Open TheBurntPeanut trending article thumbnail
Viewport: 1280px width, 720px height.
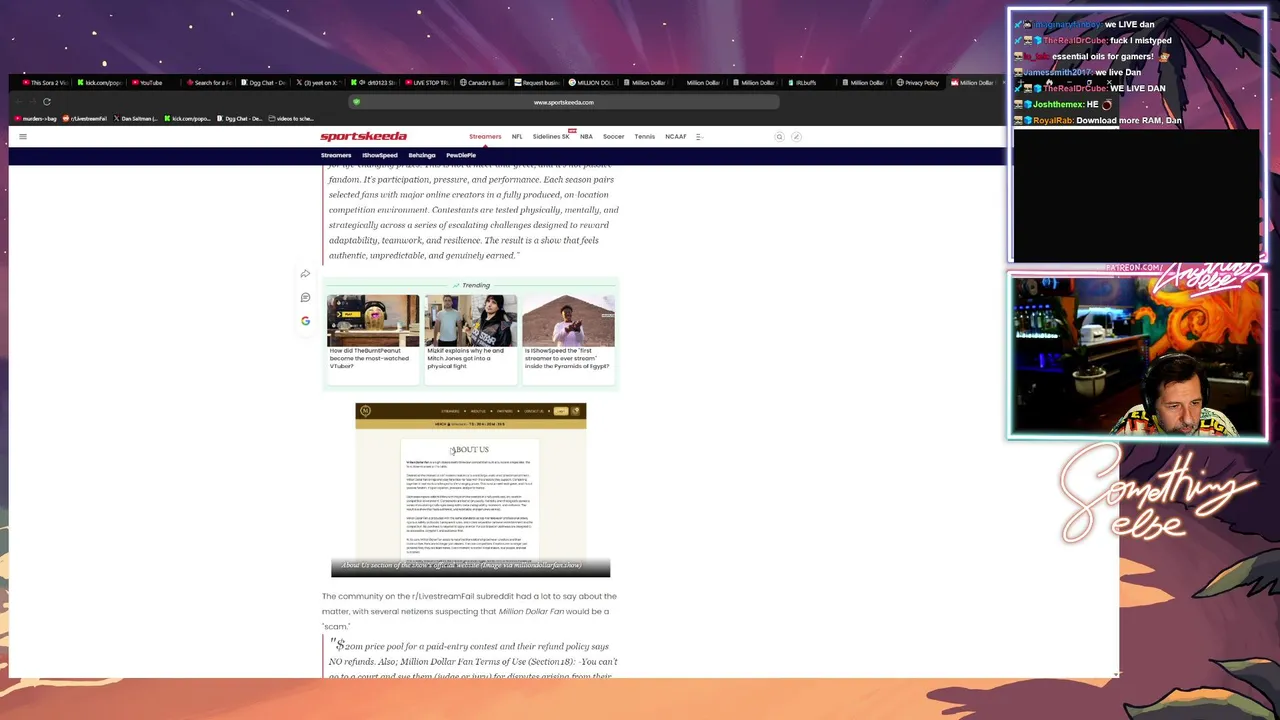click(x=373, y=321)
